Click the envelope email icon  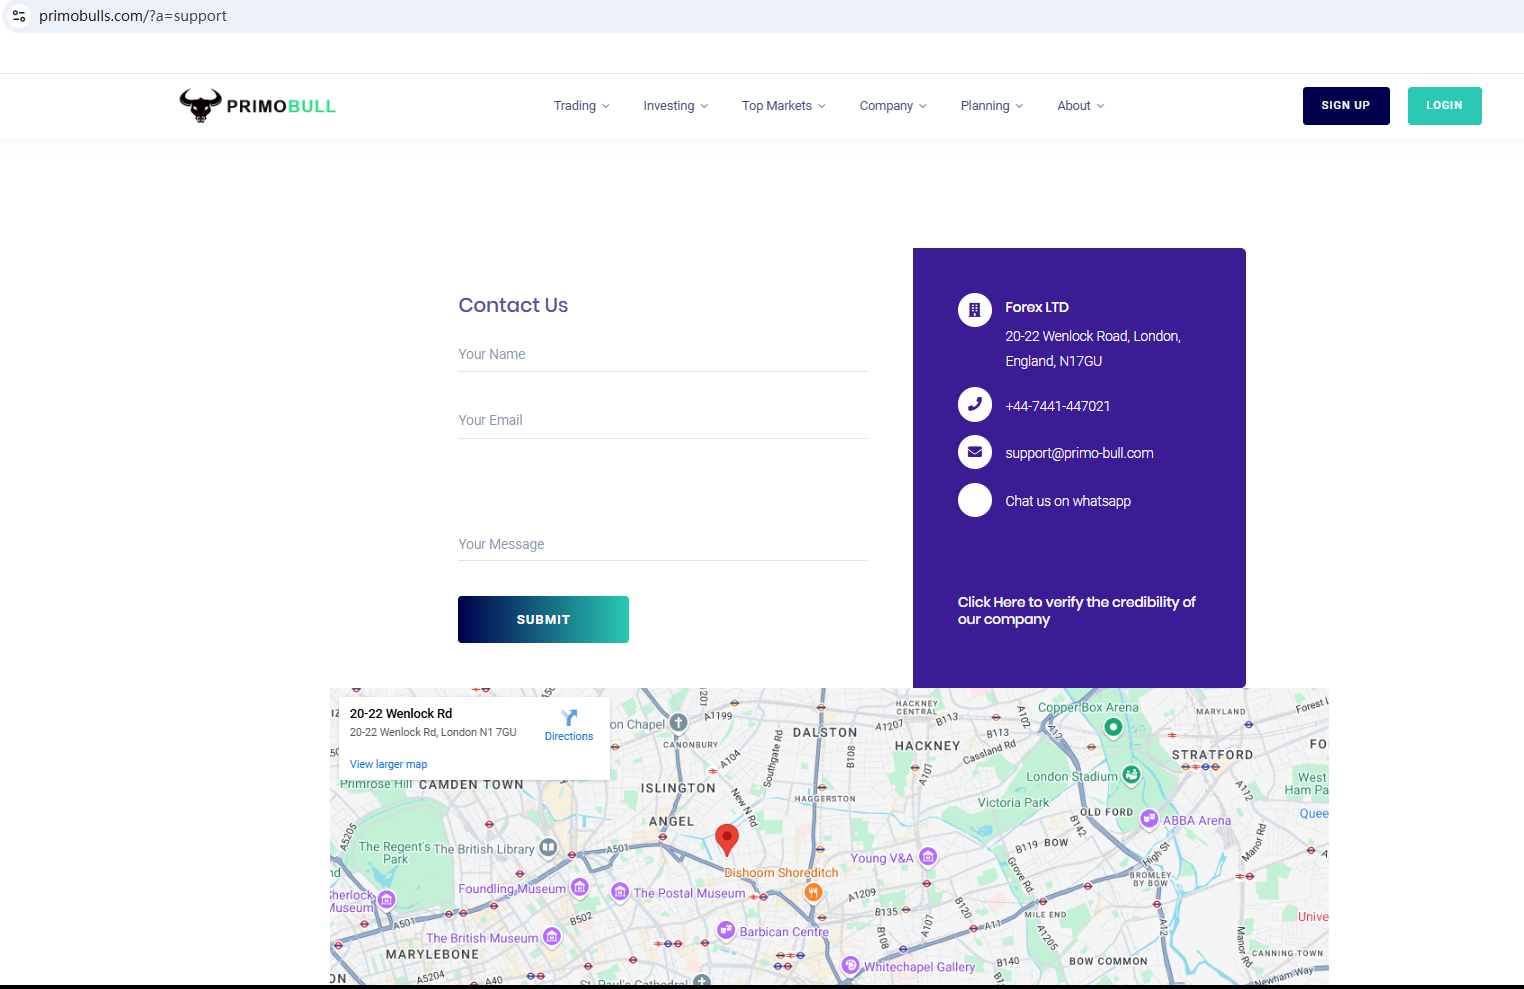(x=974, y=452)
